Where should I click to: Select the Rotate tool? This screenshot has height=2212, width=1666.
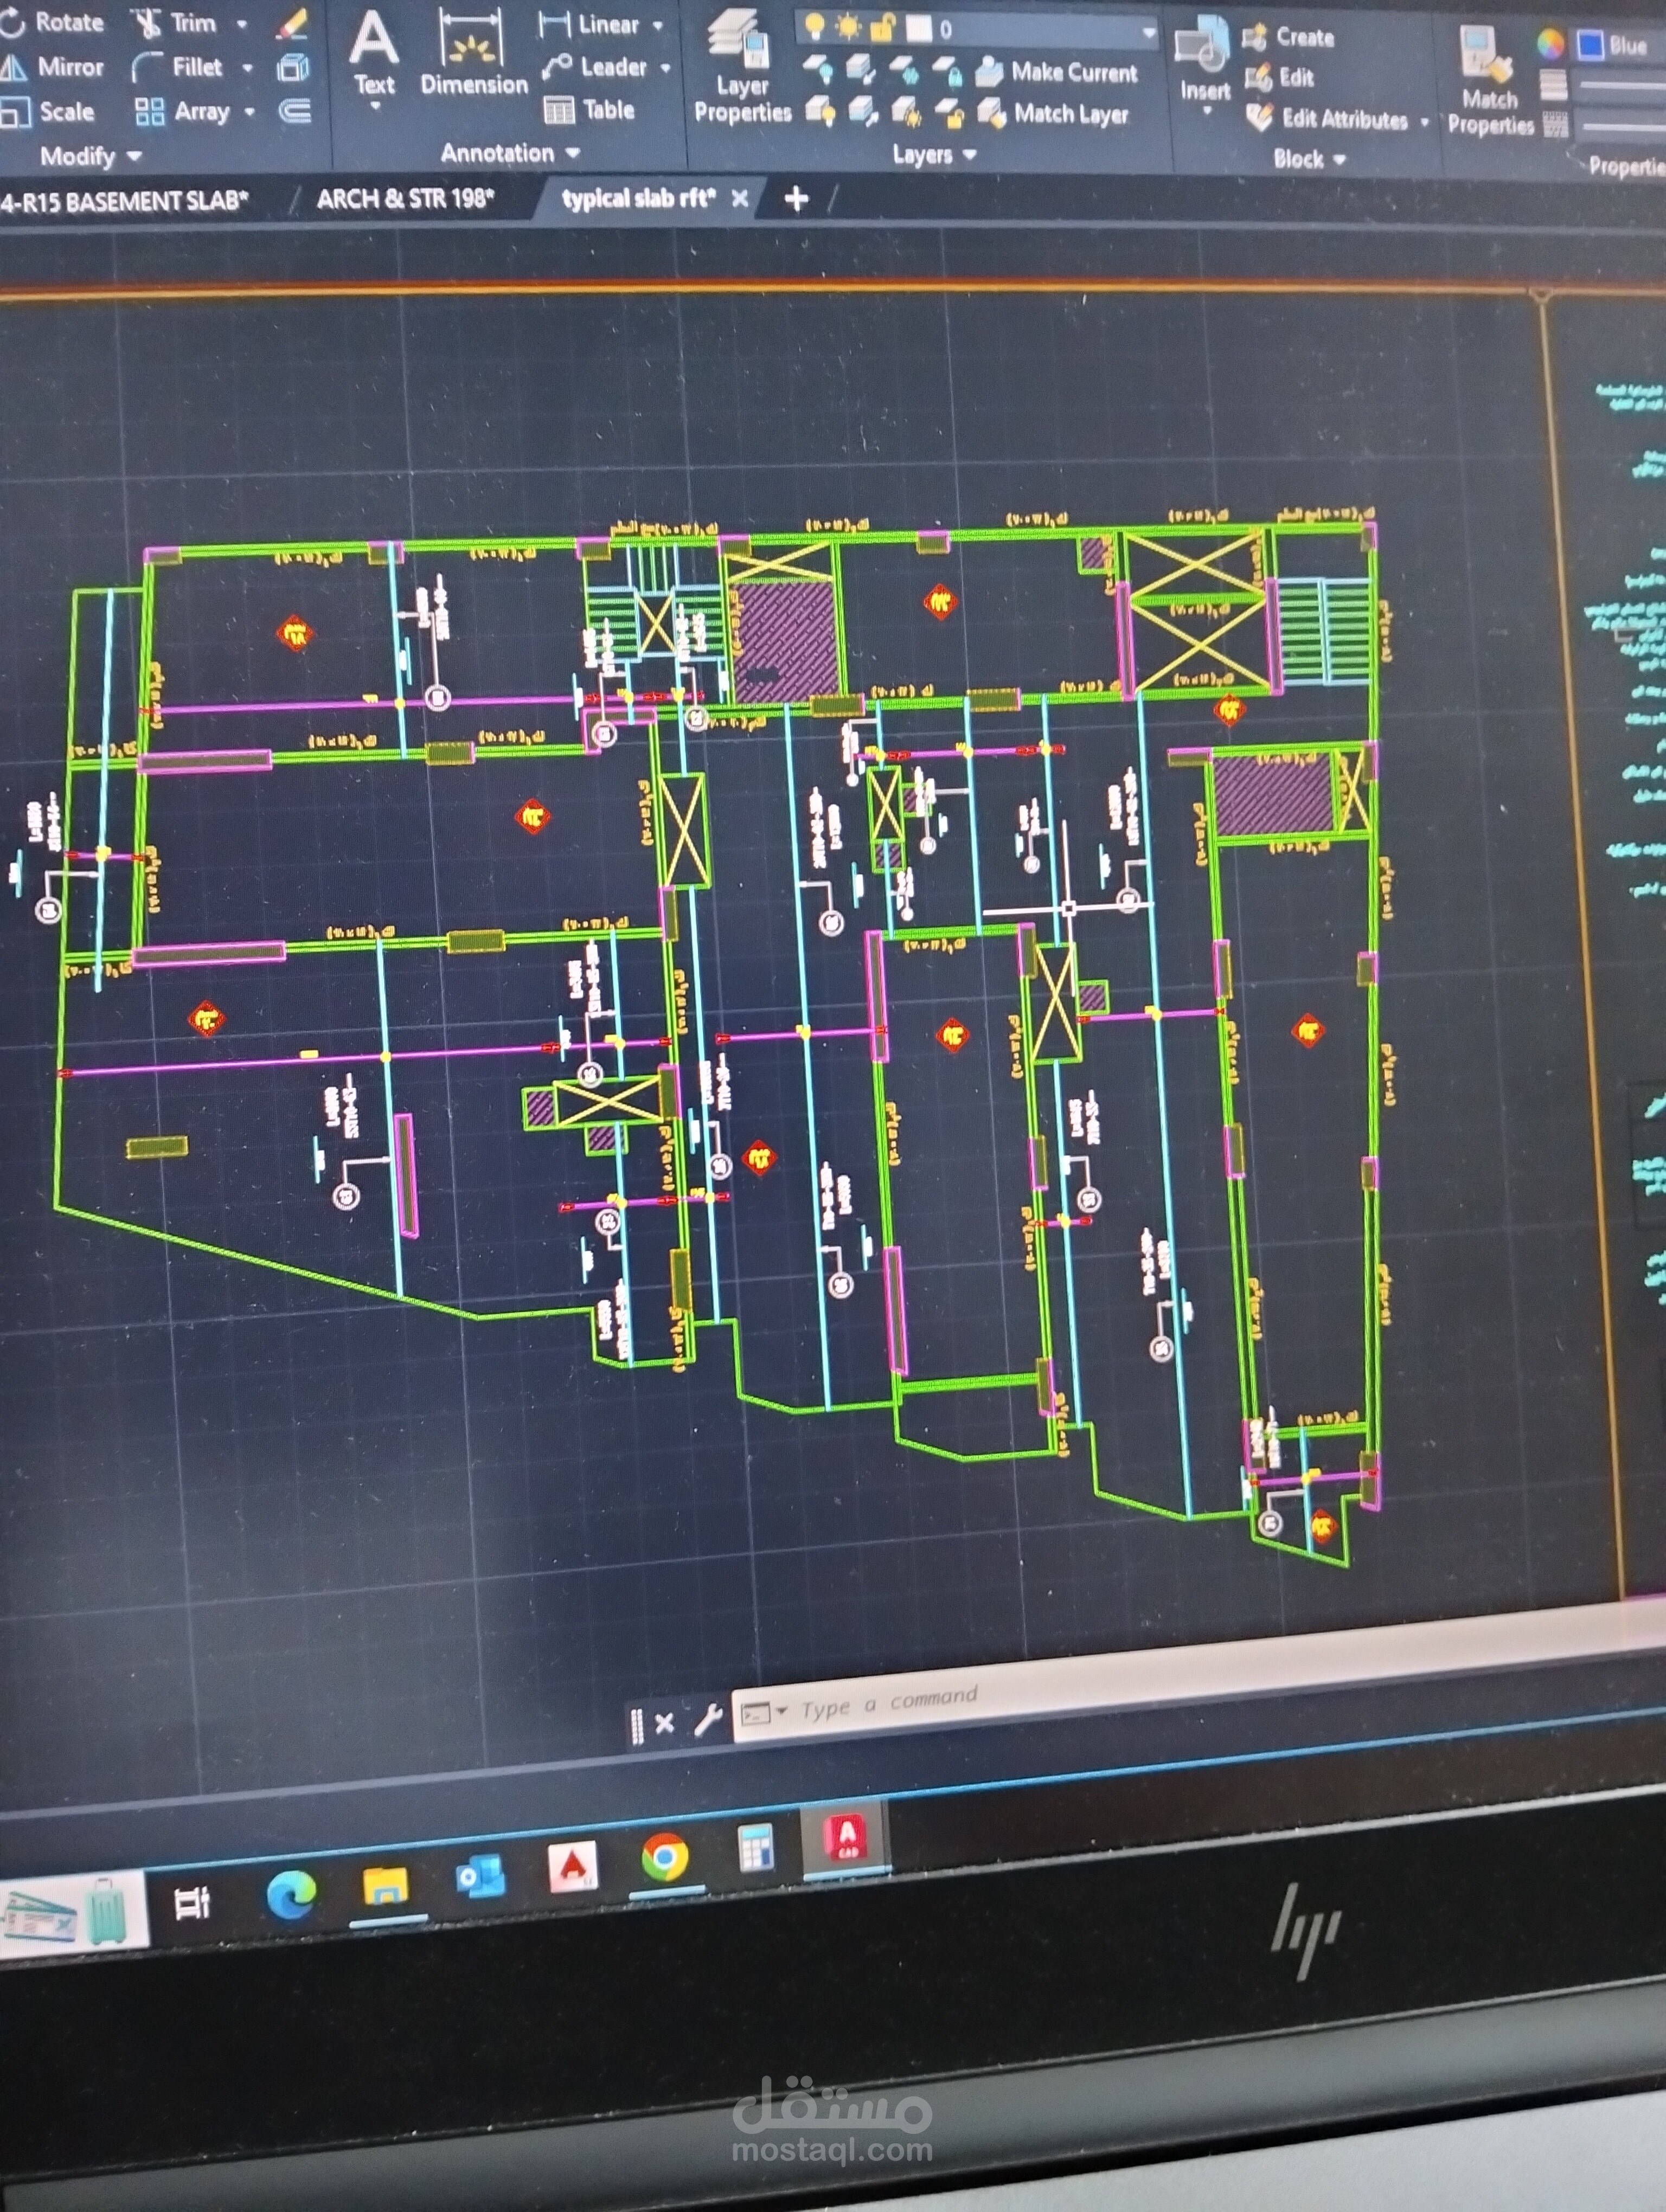coord(52,22)
